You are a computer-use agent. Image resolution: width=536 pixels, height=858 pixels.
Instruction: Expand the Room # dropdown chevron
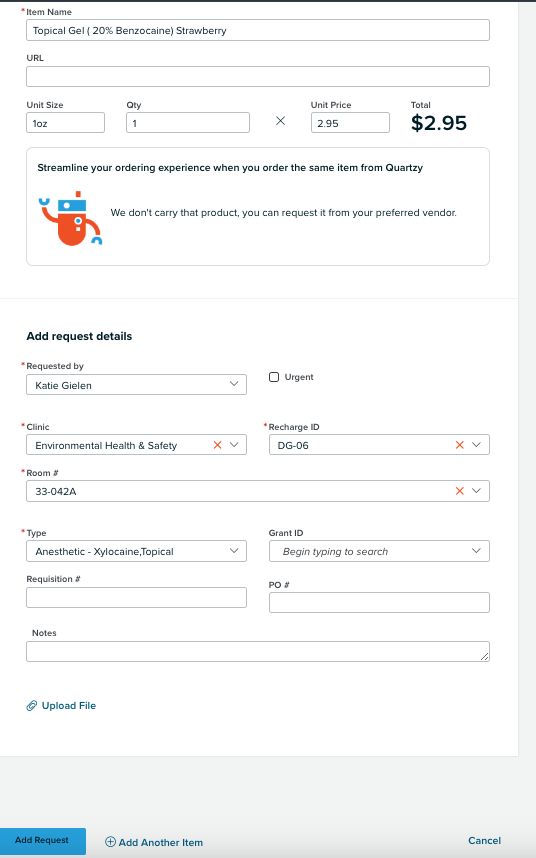(x=476, y=491)
